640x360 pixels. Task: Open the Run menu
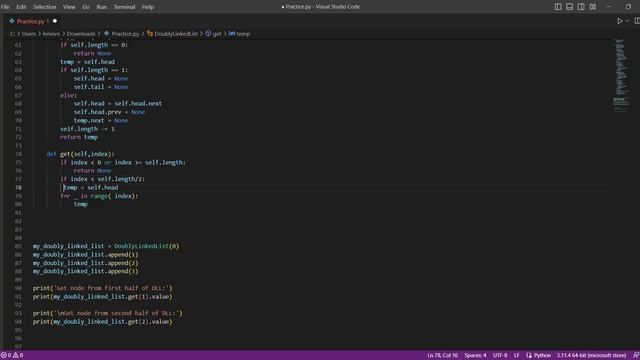tap(102, 7)
